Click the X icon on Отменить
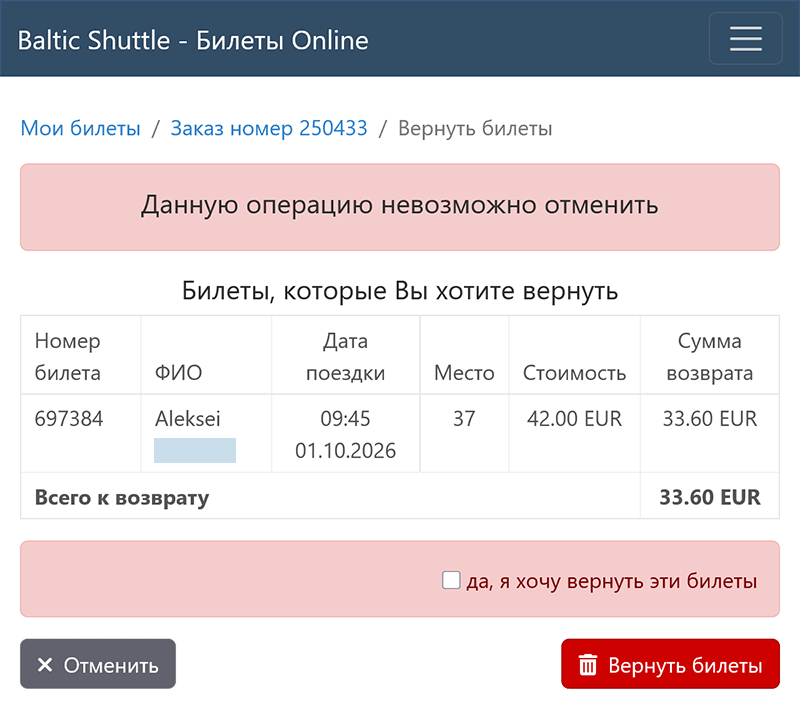Viewport: 800px width, 714px height. [x=45, y=664]
